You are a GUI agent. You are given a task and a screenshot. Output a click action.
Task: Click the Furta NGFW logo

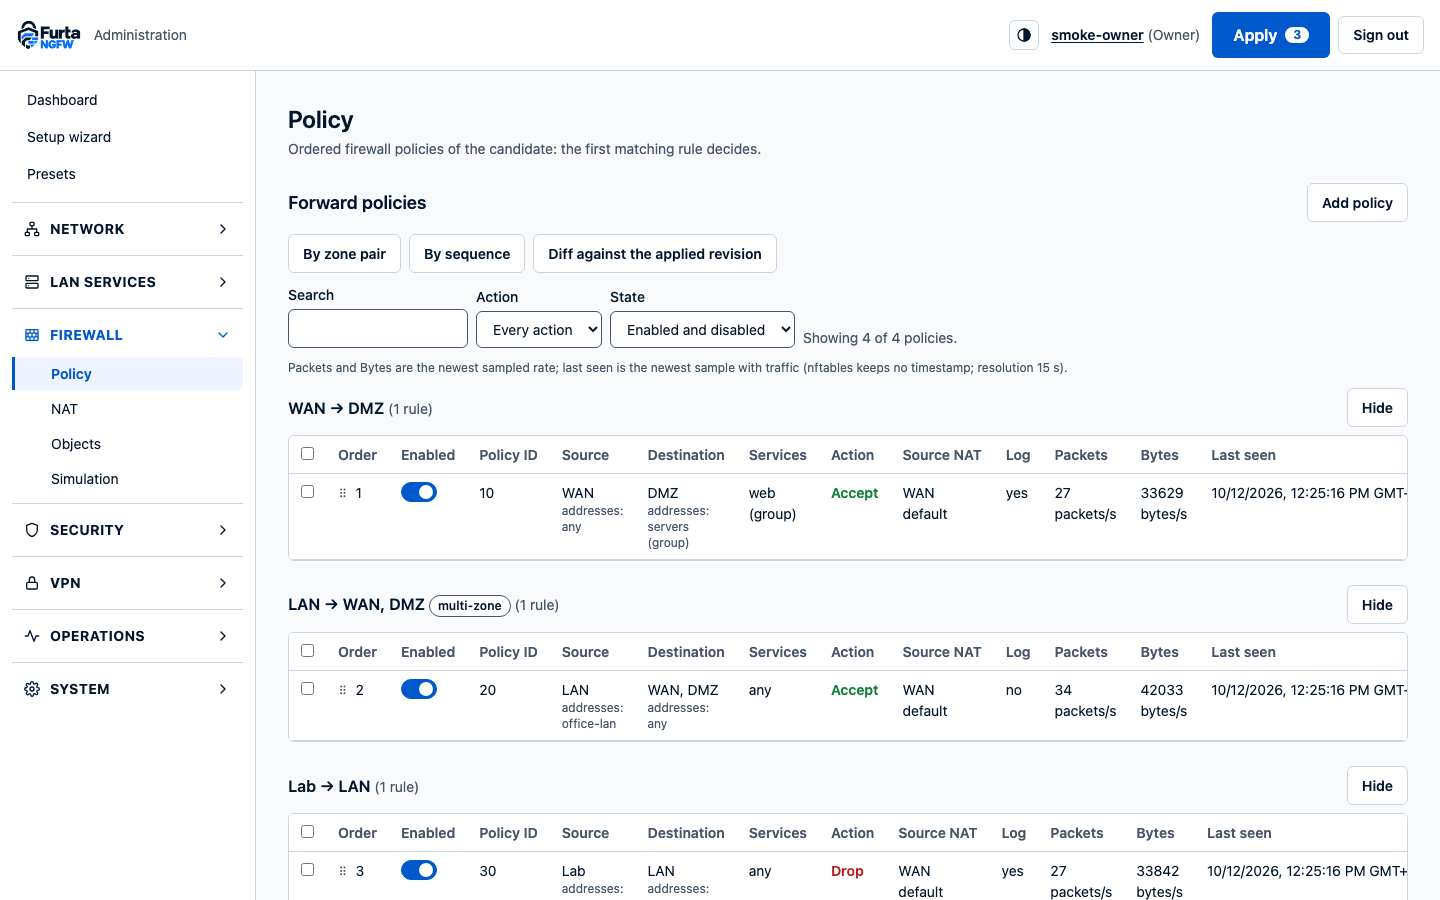coord(49,35)
